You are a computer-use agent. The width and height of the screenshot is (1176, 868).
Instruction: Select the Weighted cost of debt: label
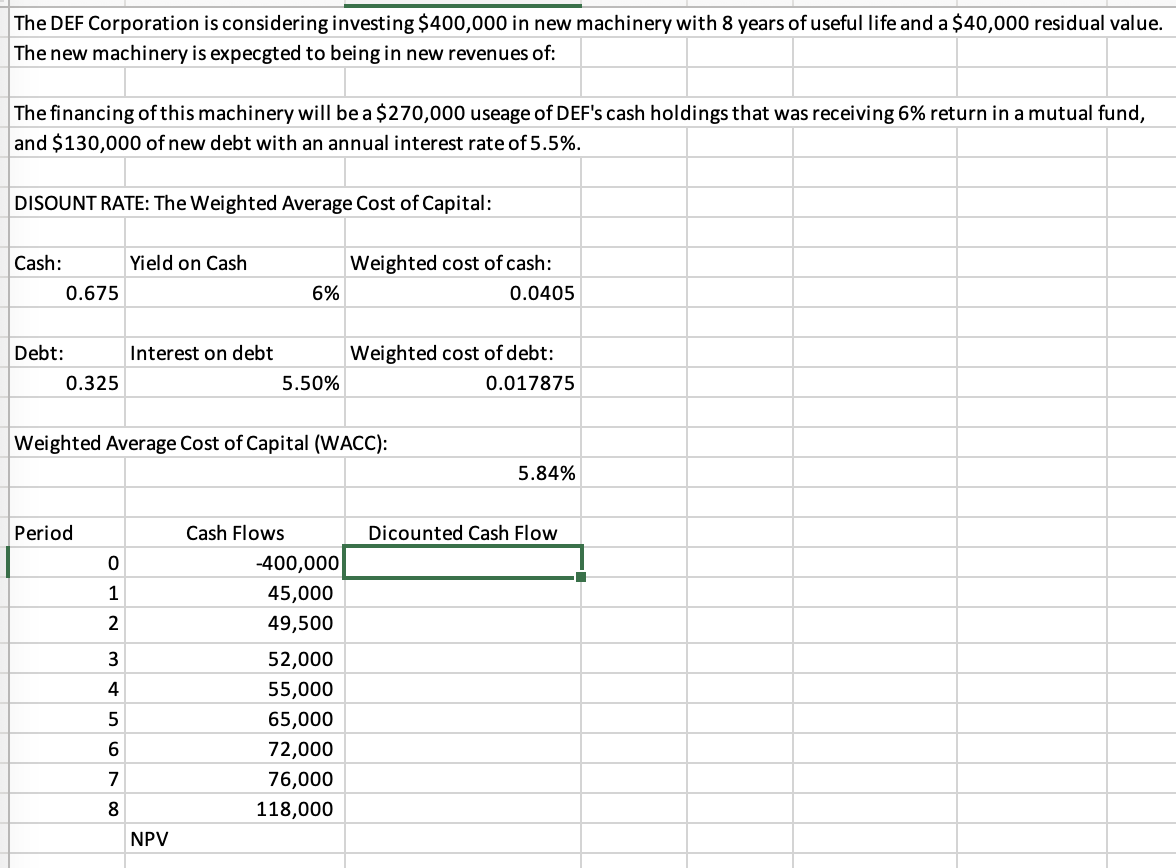pos(452,353)
